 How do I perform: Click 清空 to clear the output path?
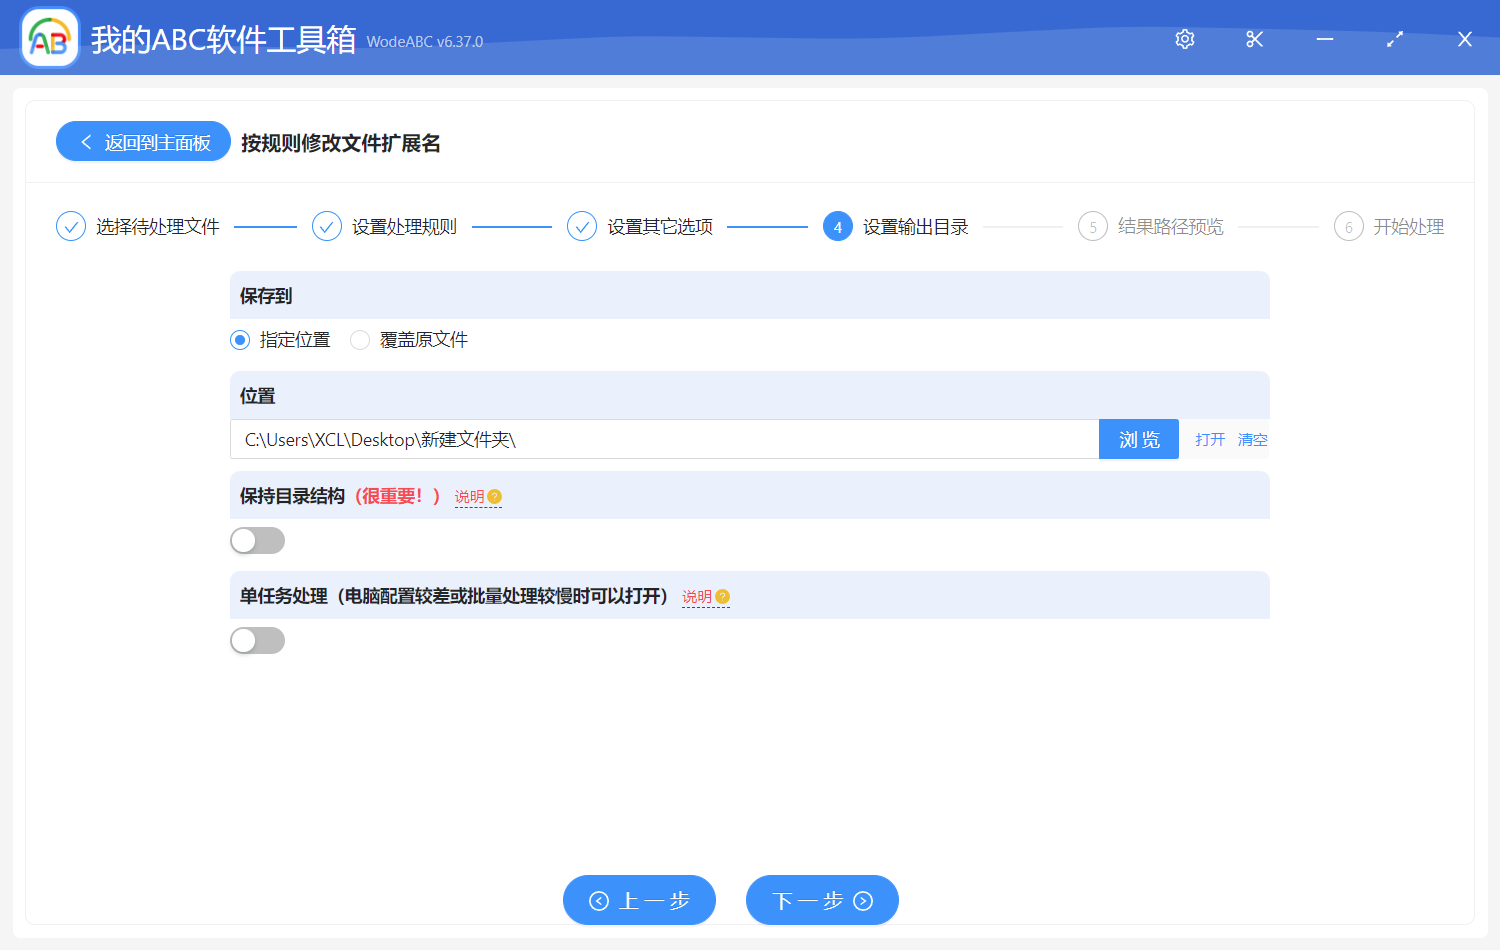click(x=1252, y=439)
